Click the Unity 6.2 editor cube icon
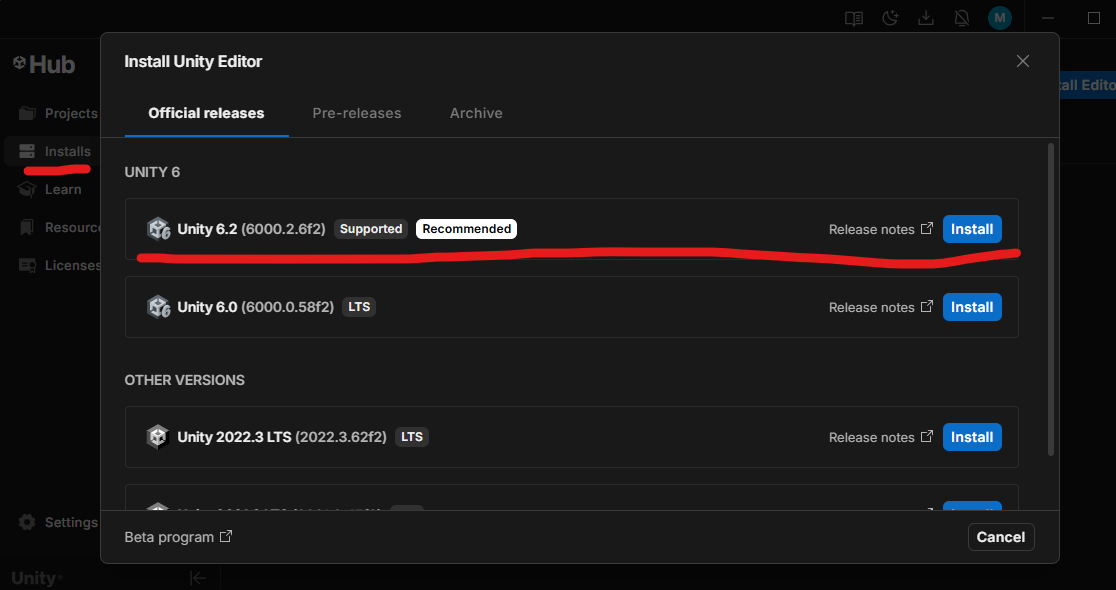1116x590 pixels. click(158, 229)
